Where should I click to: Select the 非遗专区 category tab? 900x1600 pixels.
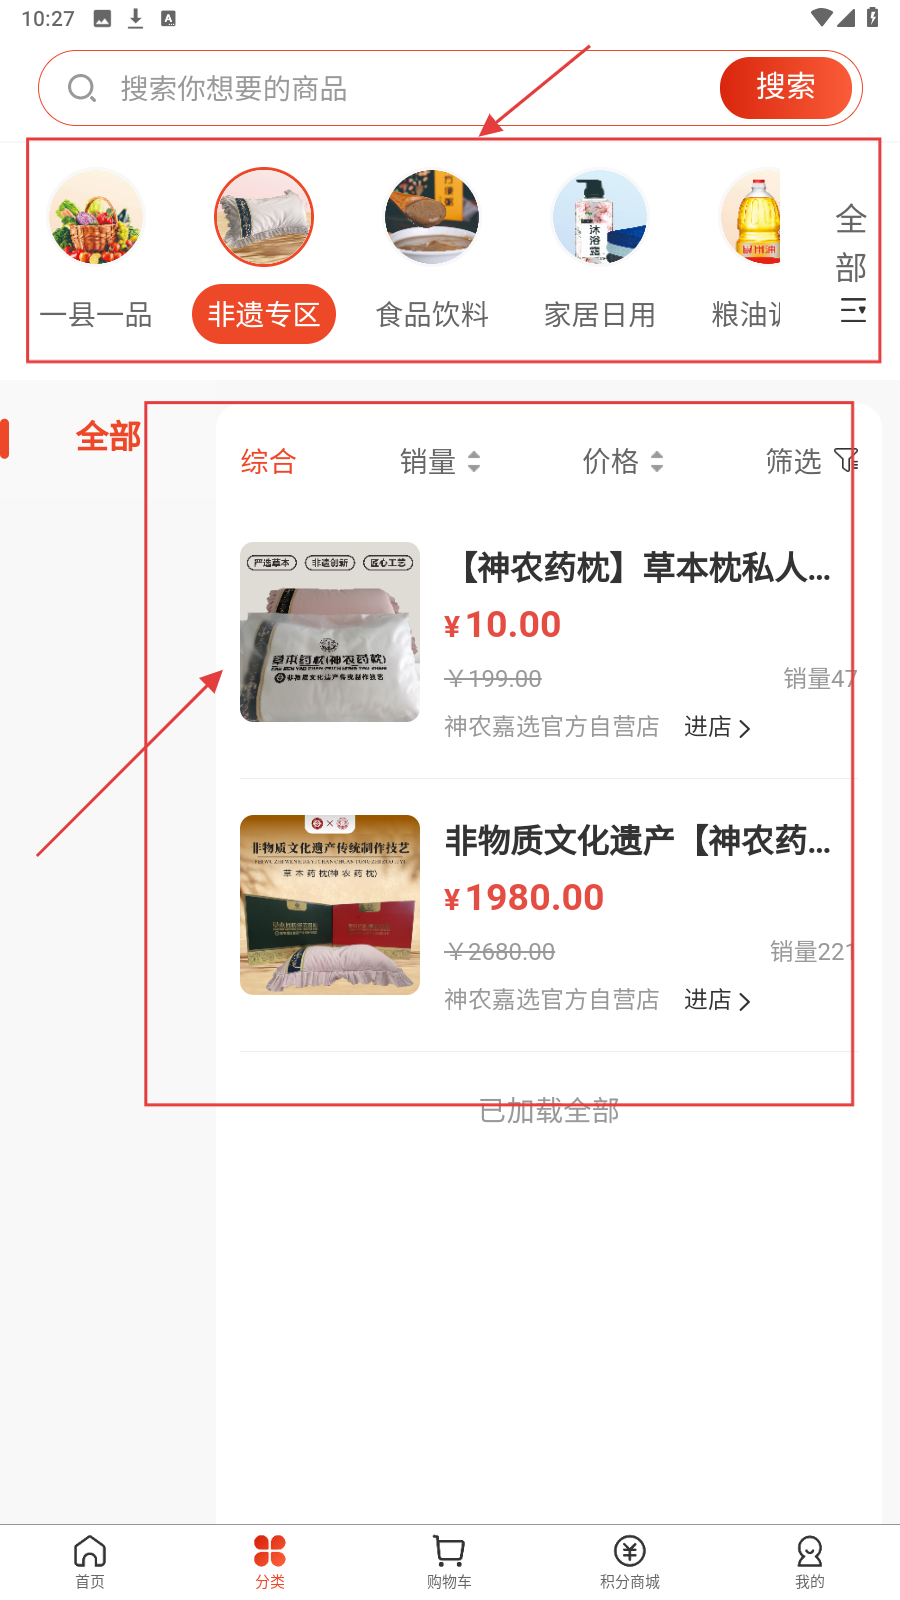[264, 314]
